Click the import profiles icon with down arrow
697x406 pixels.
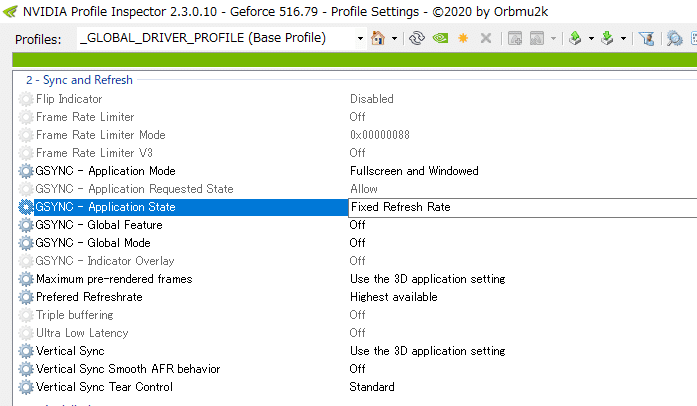coord(607,38)
